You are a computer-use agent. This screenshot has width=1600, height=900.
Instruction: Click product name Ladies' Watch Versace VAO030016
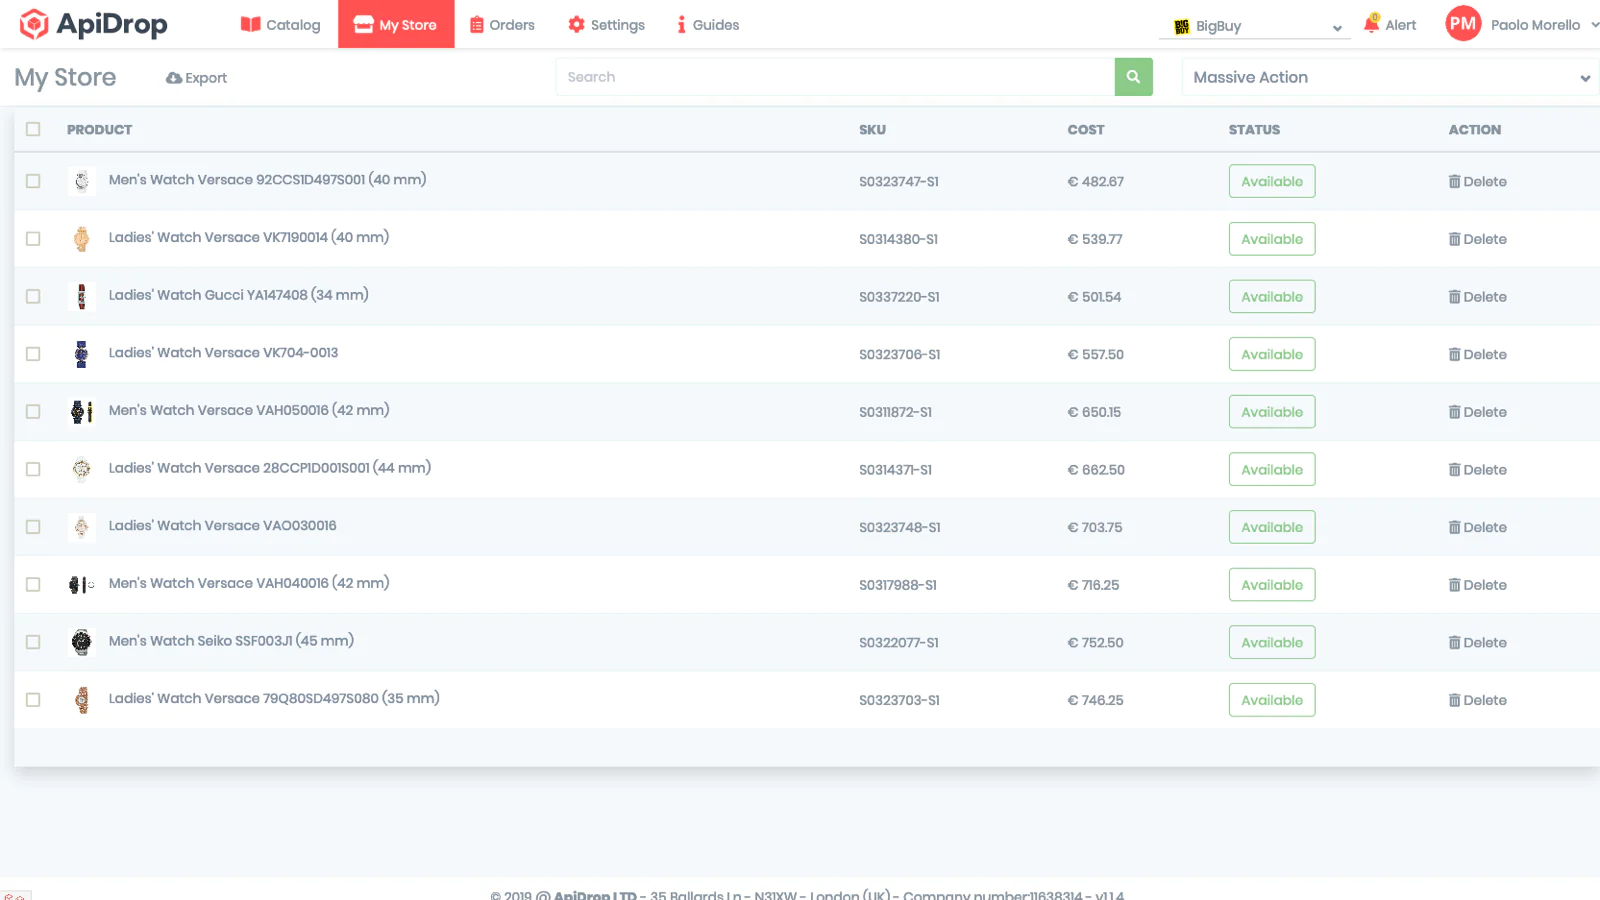tap(222, 525)
